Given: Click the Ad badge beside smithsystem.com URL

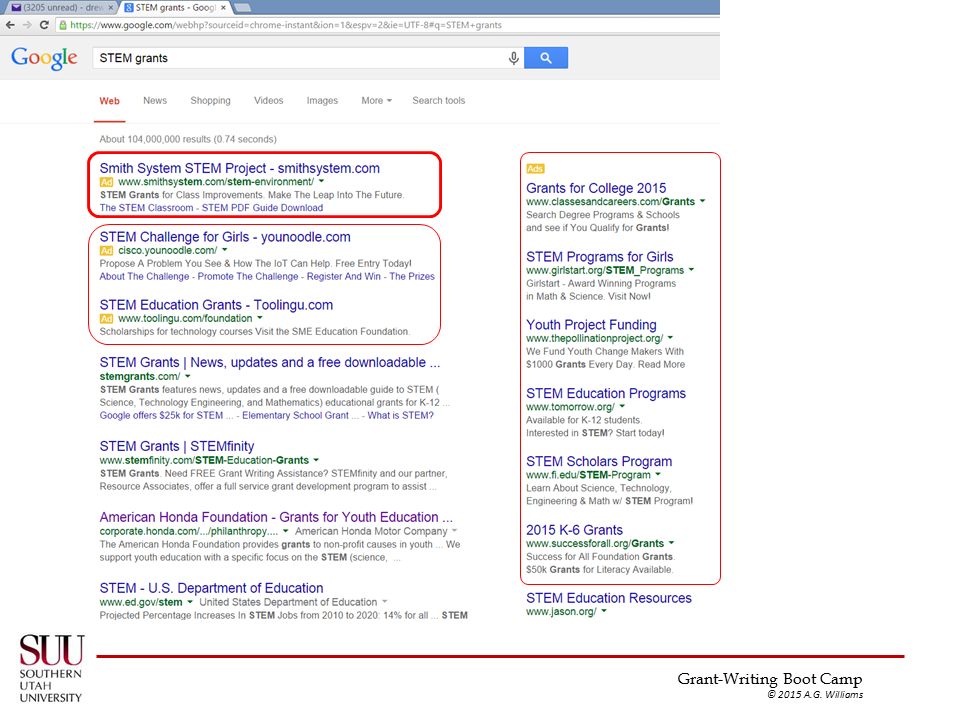Looking at the screenshot, I should (107, 182).
